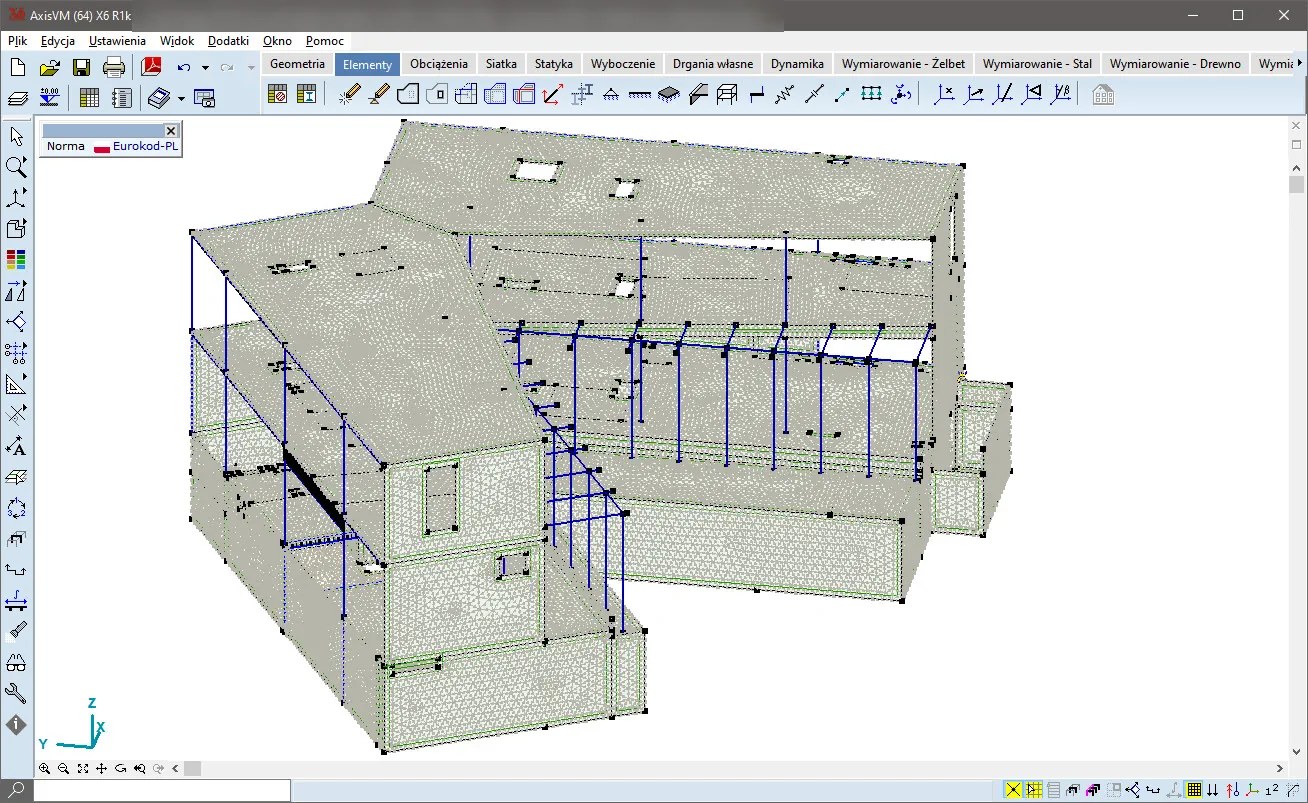
Task: Toggle the numbering 1² status button
Action: pyautogui.click(x=1271, y=790)
